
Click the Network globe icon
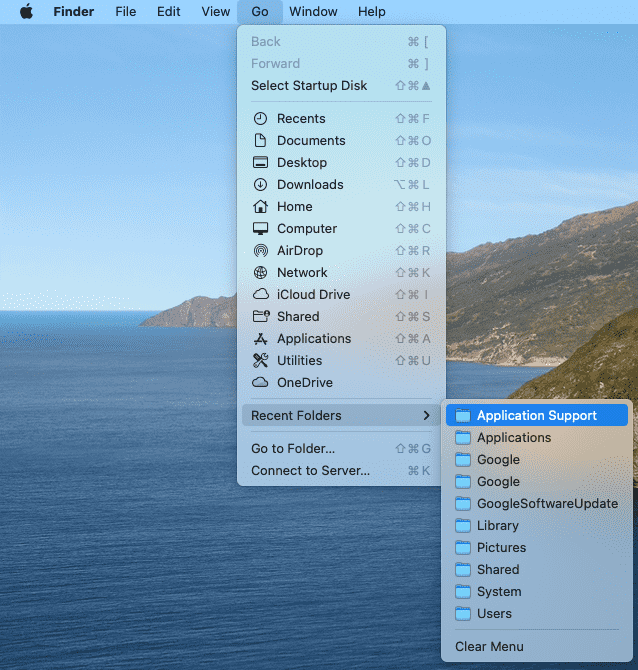pos(260,272)
